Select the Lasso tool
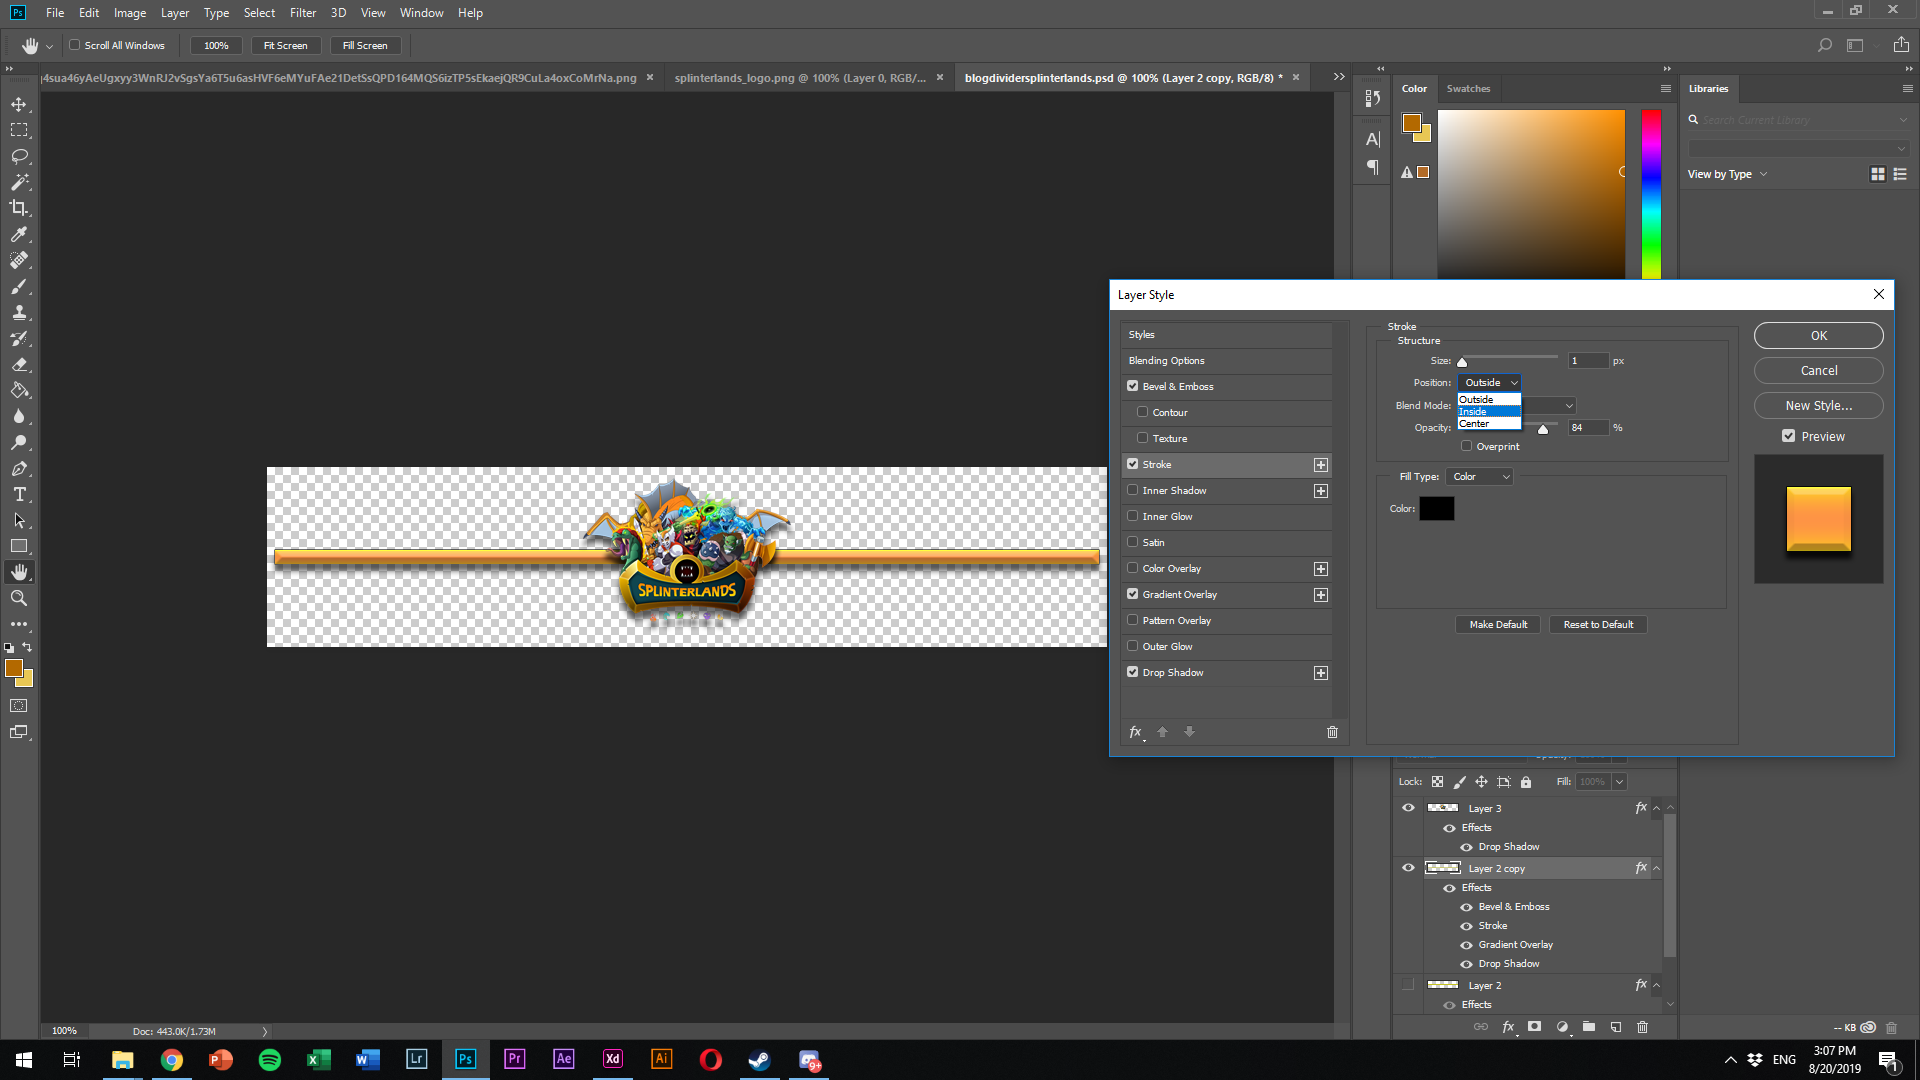This screenshot has width=1920, height=1080. [x=19, y=157]
